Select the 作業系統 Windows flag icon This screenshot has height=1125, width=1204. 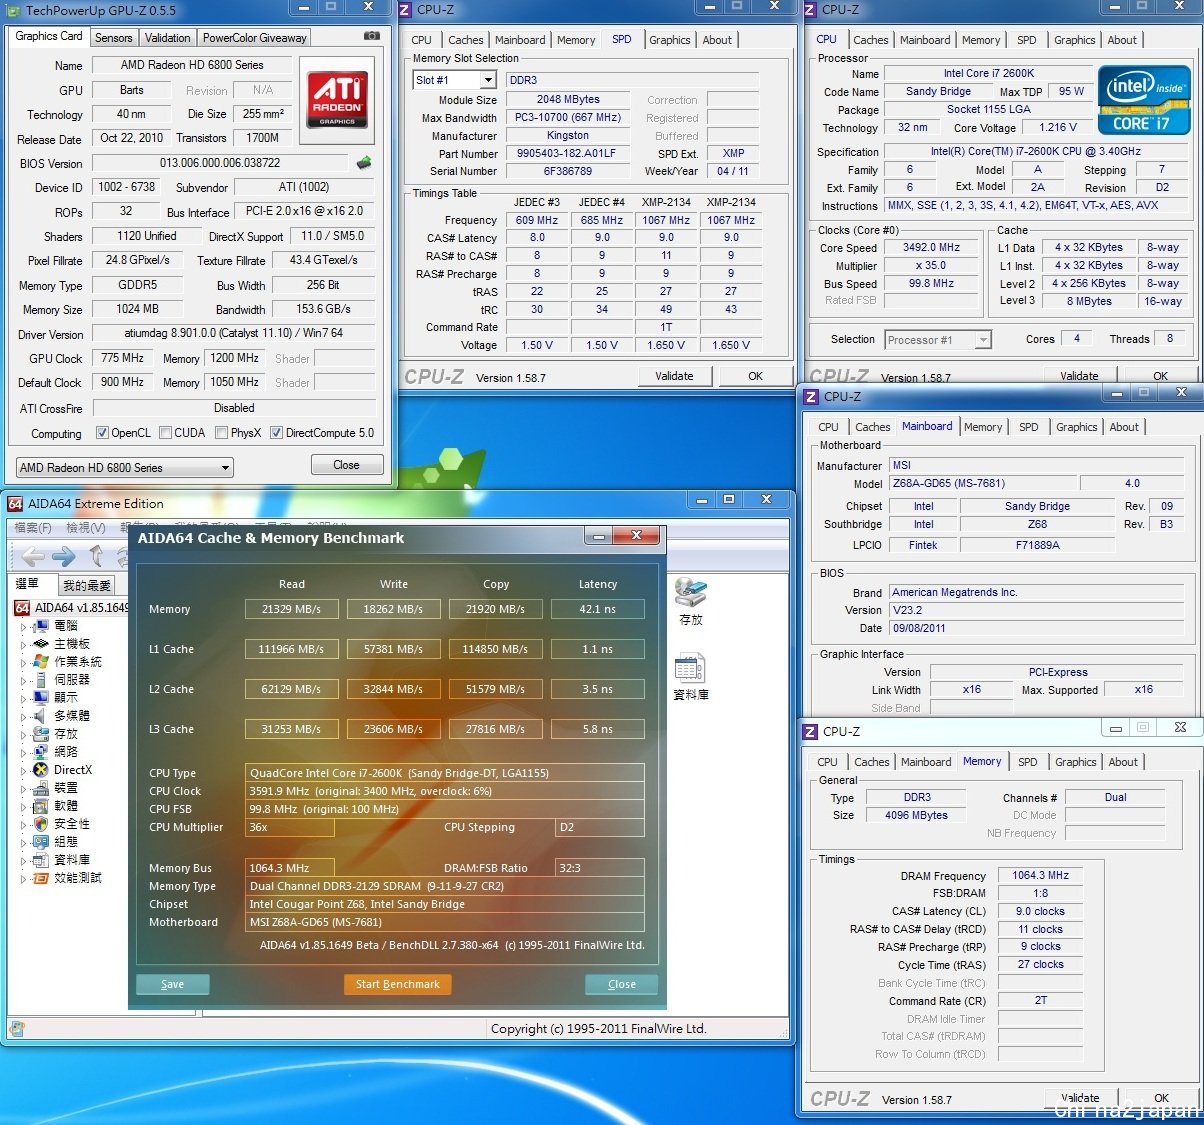click(41, 662)
